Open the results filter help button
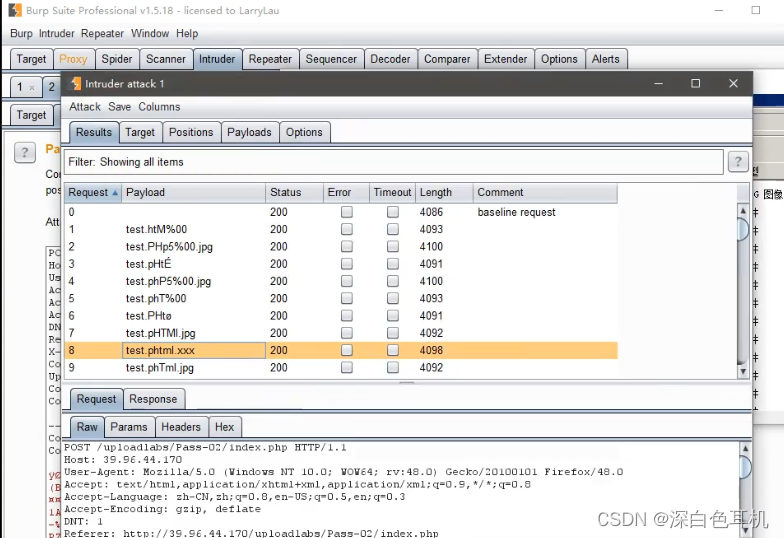This screenshot has width=784, height=538. (x=738, y=162)
